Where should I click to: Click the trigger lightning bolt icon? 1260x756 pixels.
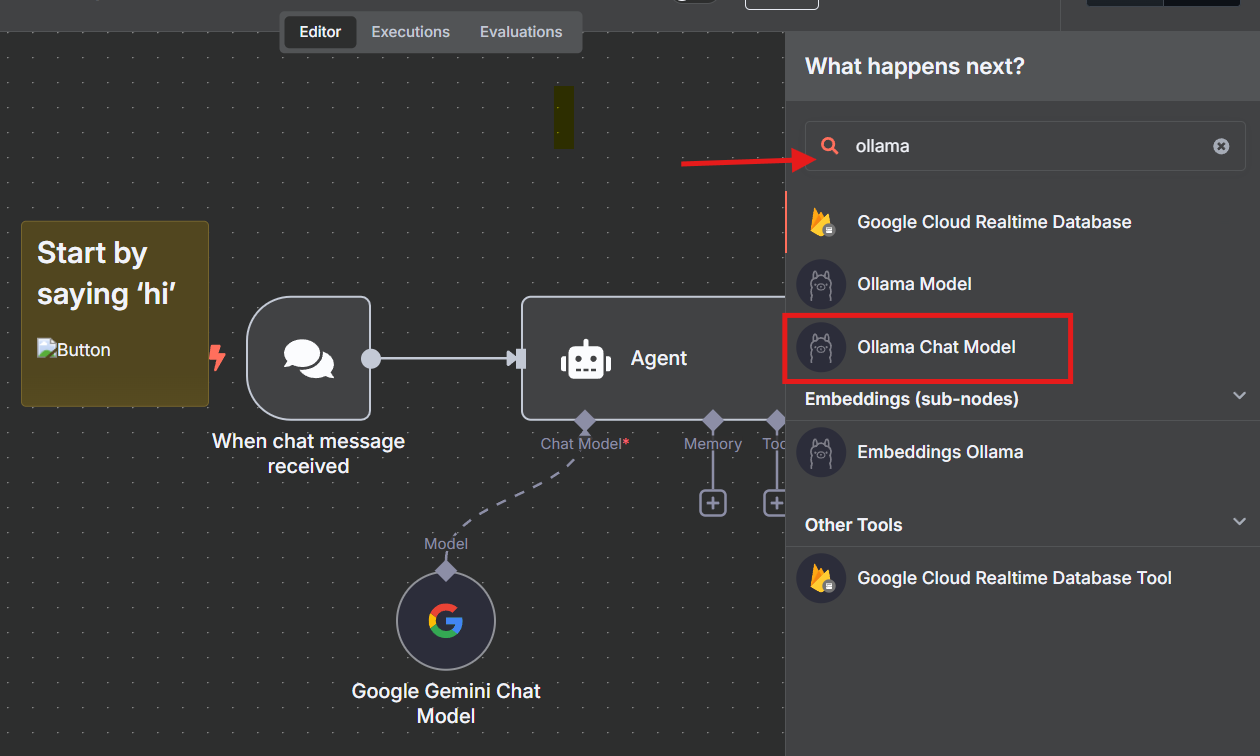point(217,358)
